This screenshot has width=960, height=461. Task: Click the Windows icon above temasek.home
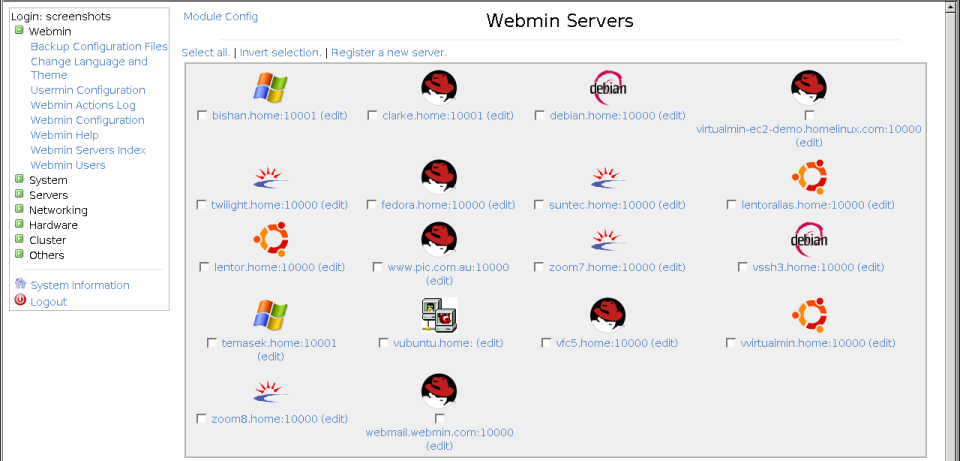(271, 315)
